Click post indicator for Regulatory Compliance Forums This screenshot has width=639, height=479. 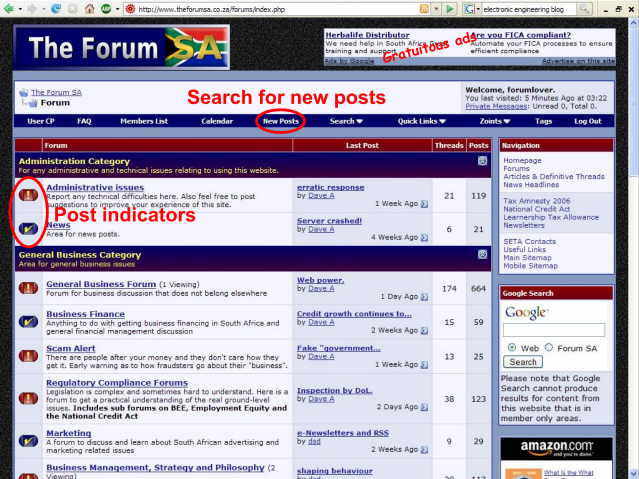pos(28,398)
